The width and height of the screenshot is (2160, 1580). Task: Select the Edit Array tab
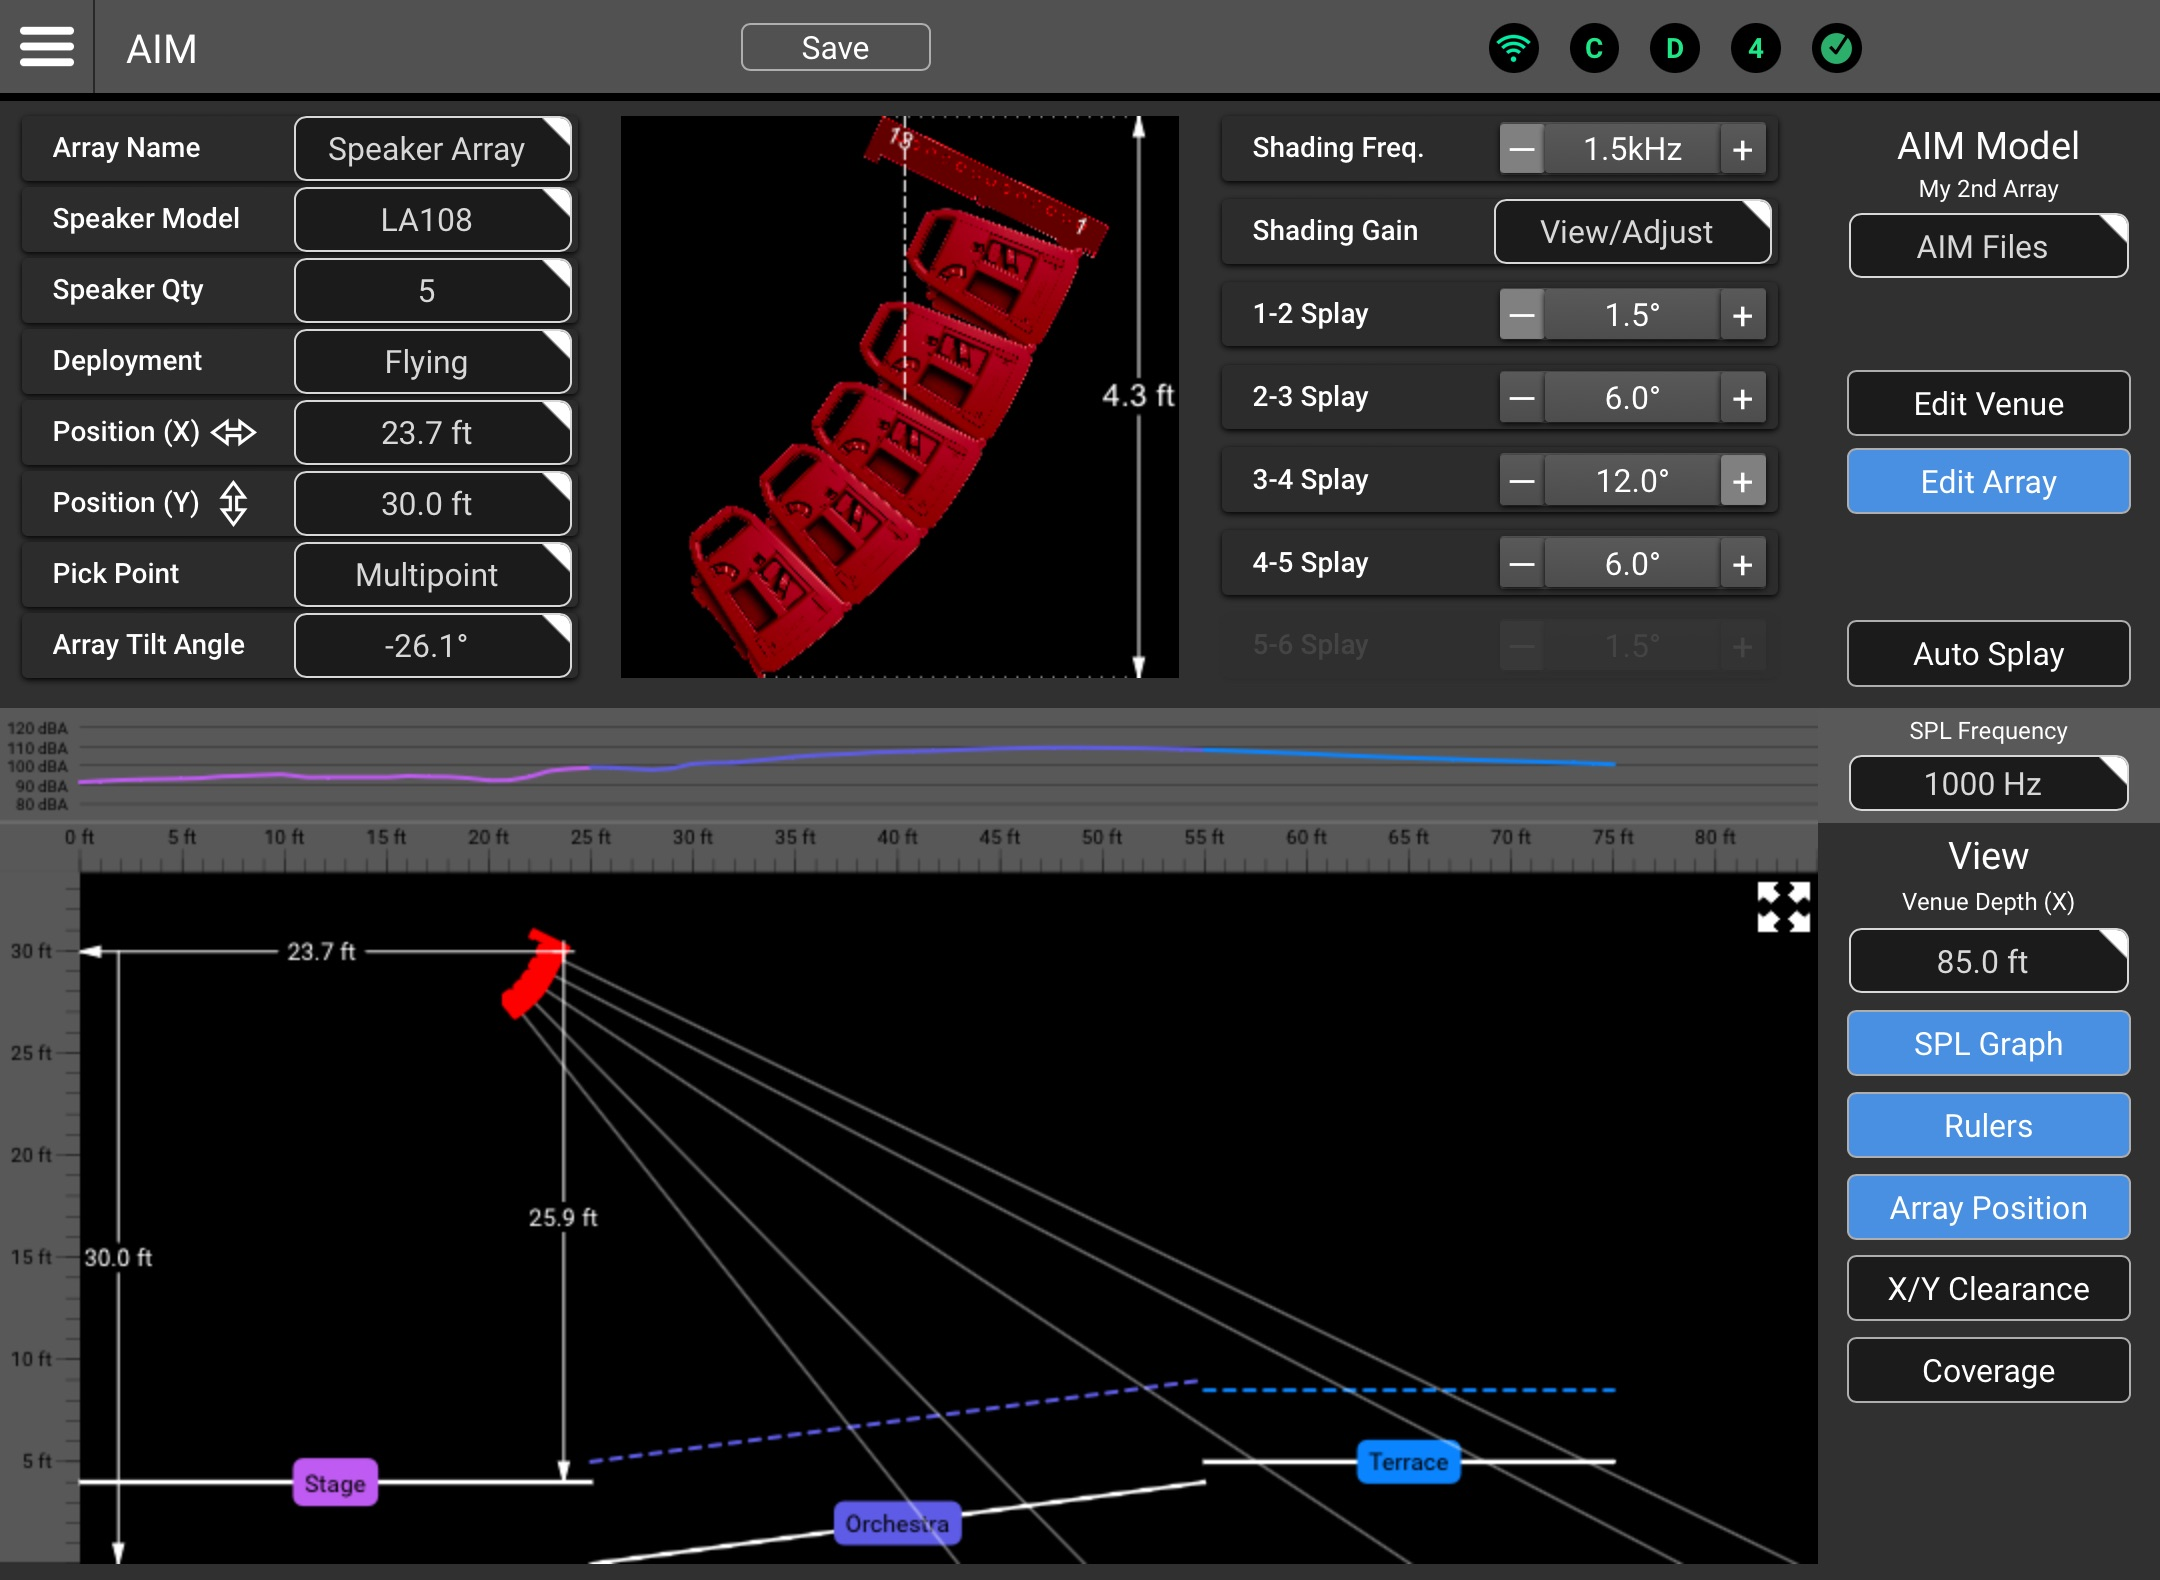pos(1987,481)
